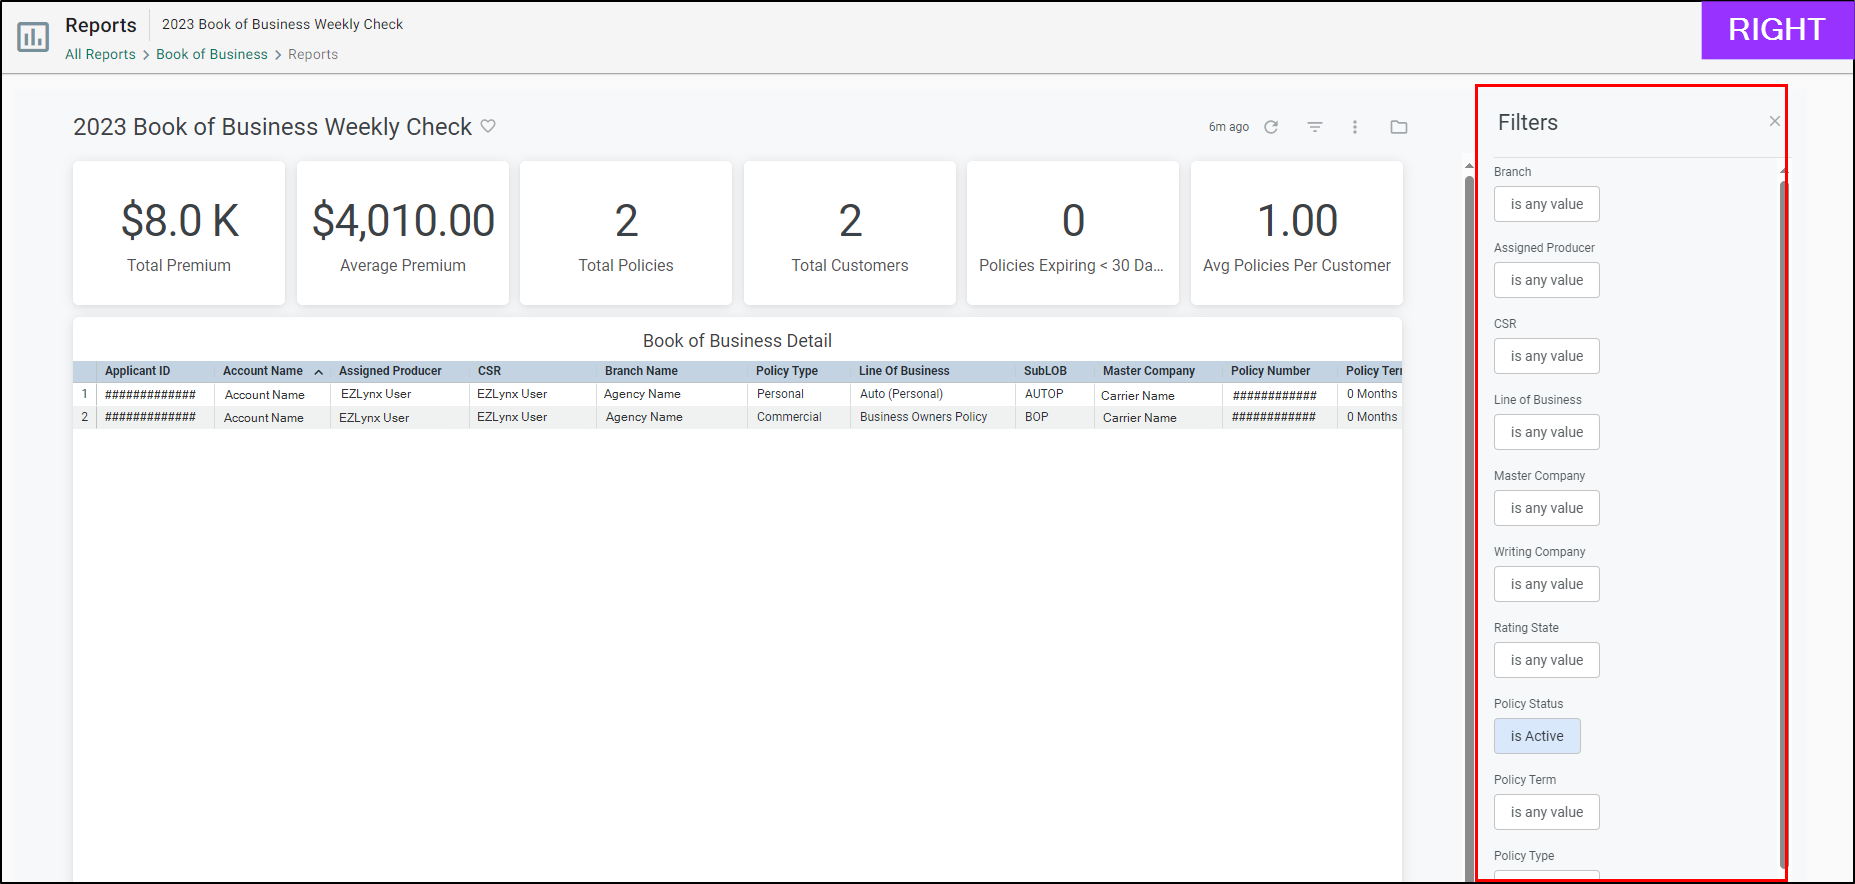1855x884 pixels.
Task: Select the Total Policies tile
Action: pyautogui.click(x=626, y=233)
